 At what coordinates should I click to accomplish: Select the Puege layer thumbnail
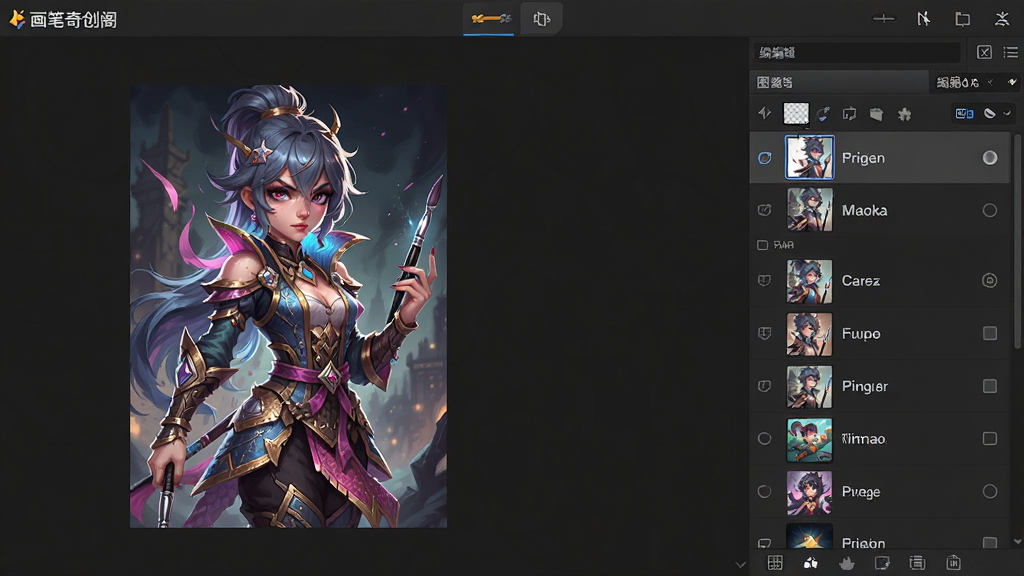point(810,492)
